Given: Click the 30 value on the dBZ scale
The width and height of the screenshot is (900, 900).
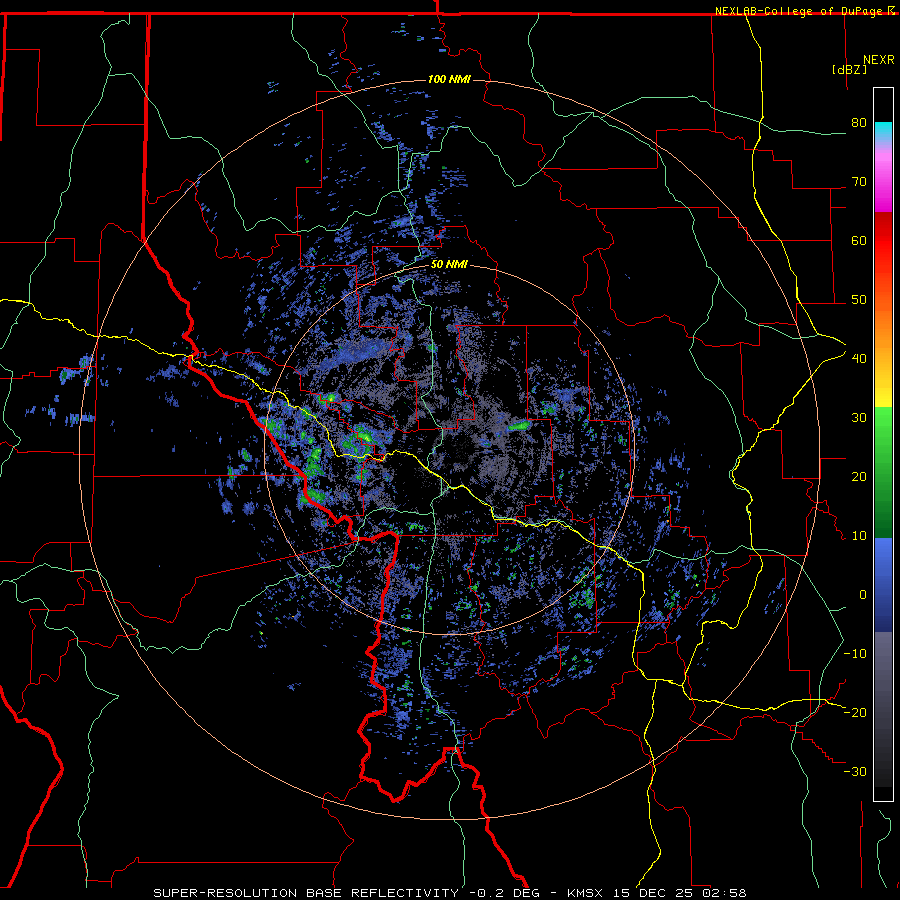Looking at the screenshot, I should (859, 417).
